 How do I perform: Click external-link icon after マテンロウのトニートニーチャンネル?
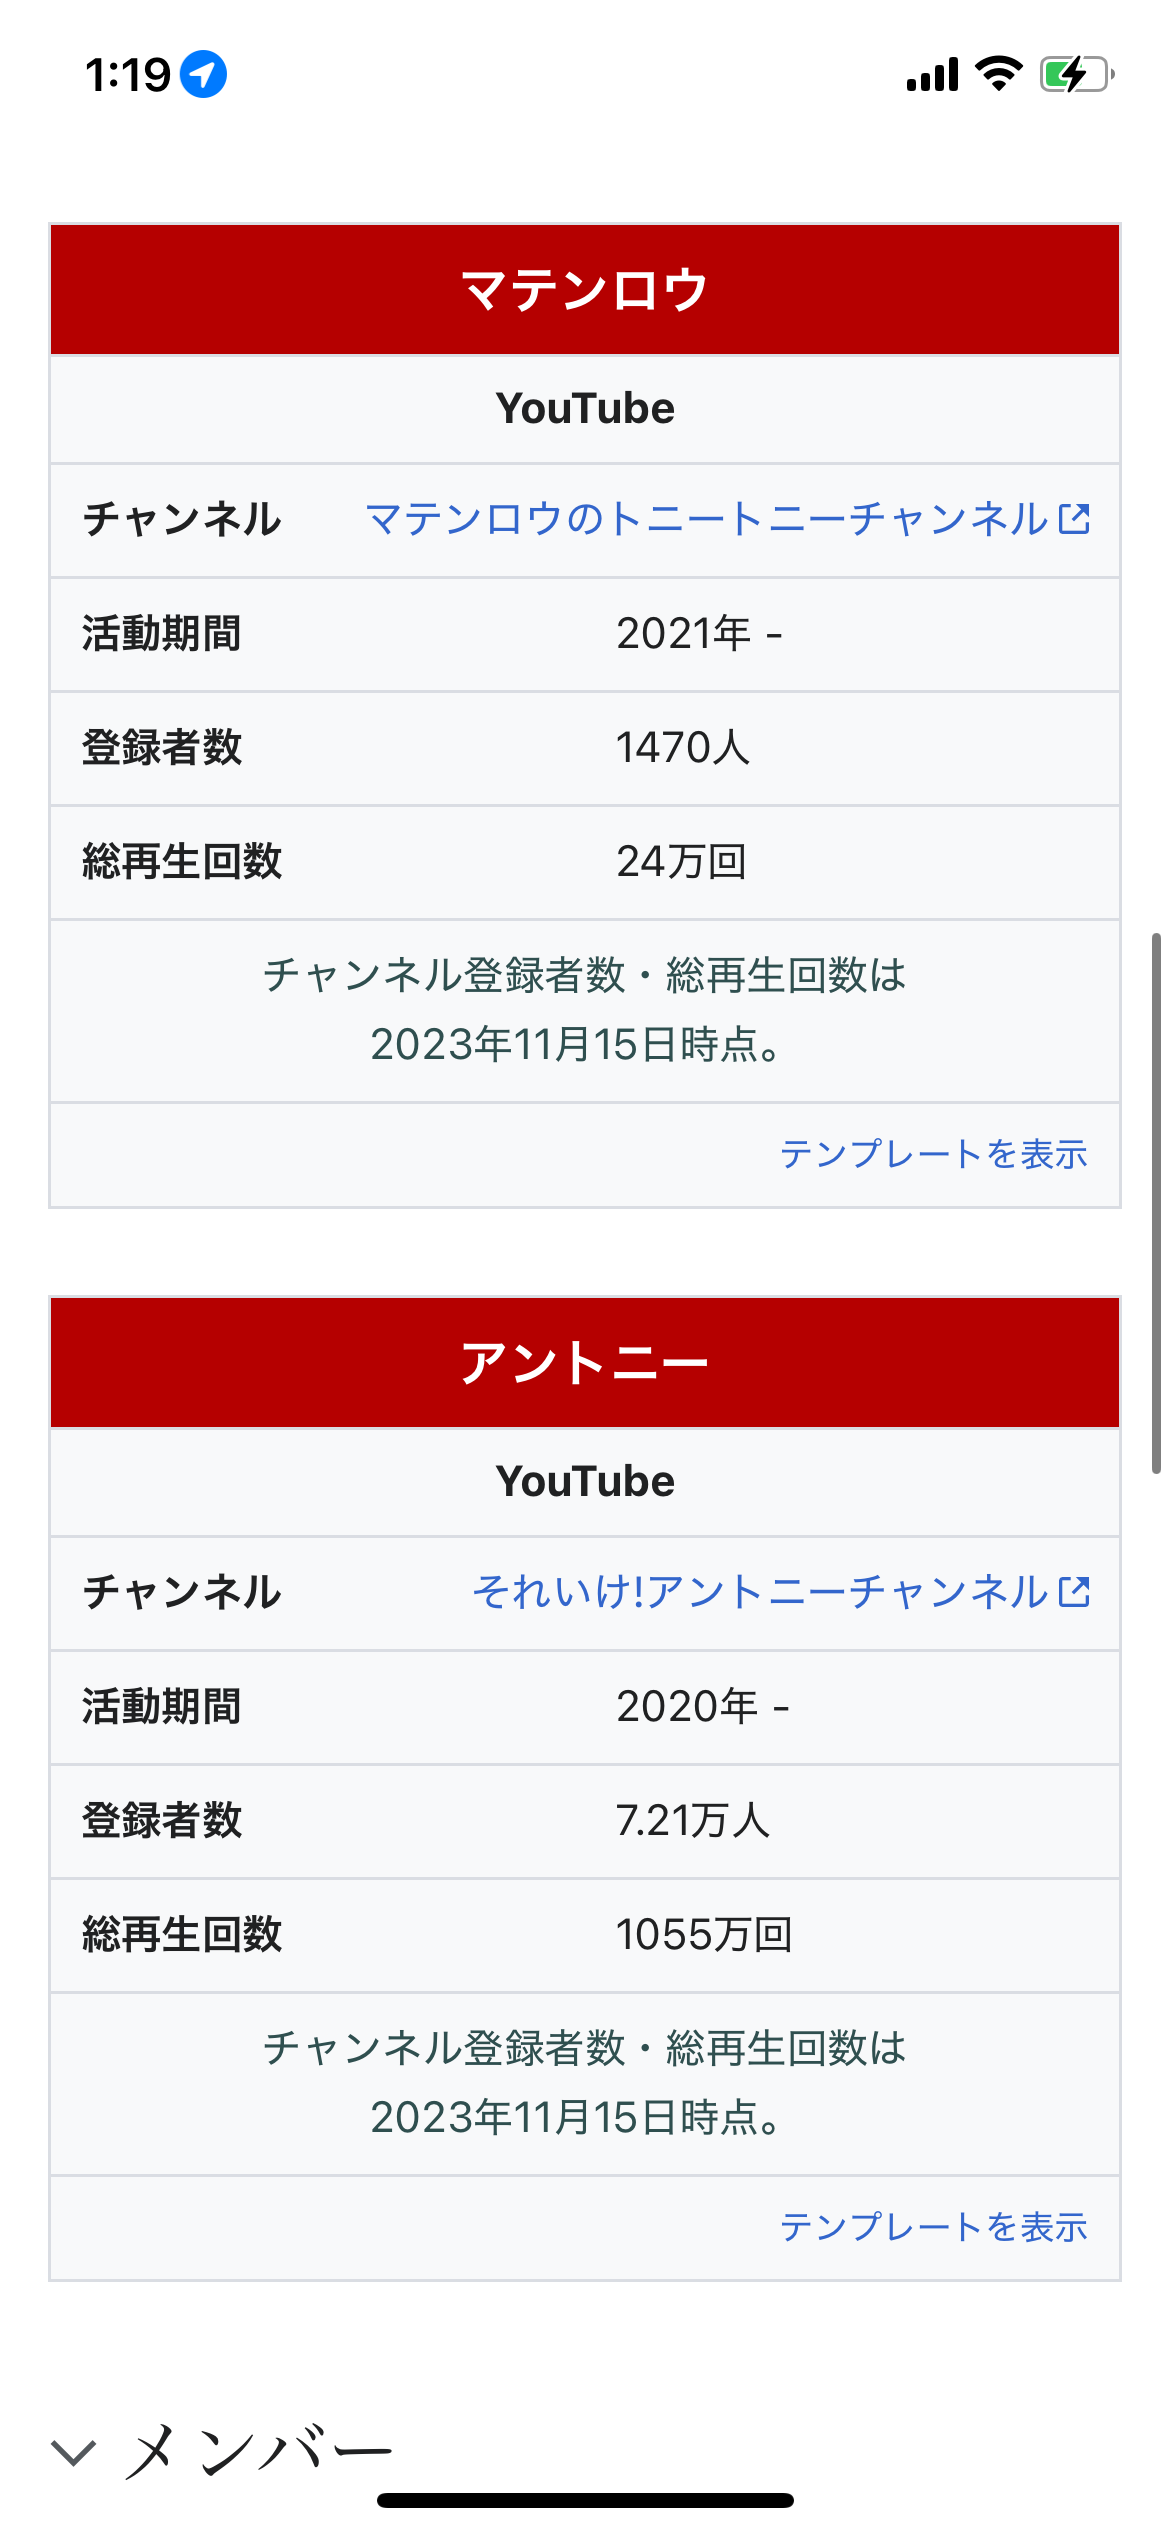(1075, 519)
